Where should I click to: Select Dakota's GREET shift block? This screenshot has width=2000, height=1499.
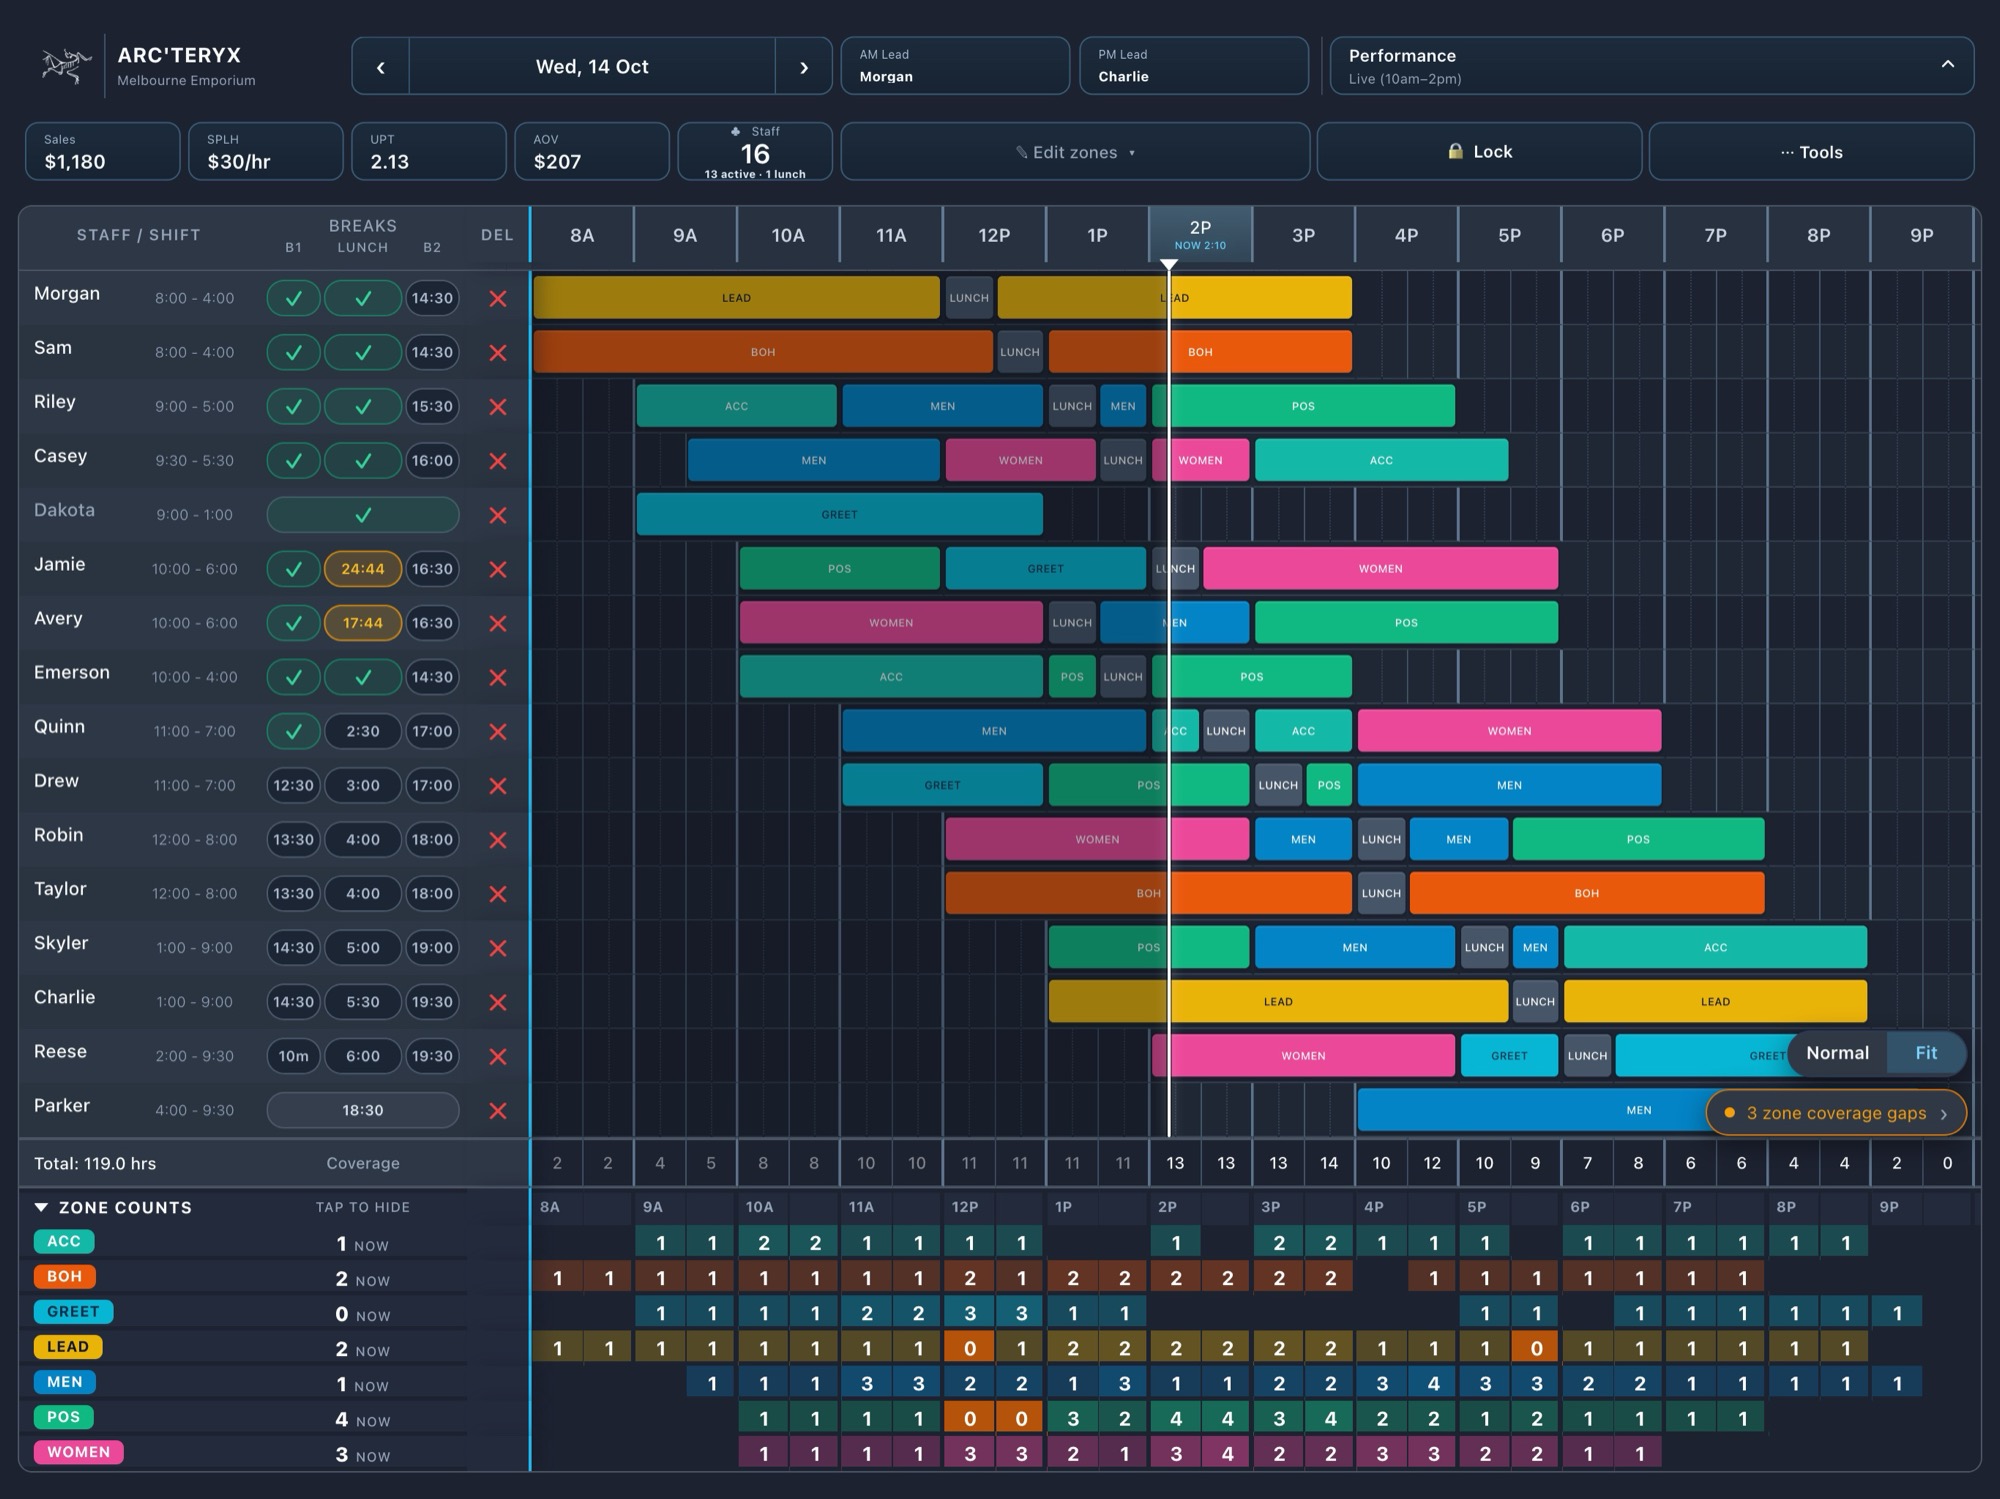click(x=839, y=515)
